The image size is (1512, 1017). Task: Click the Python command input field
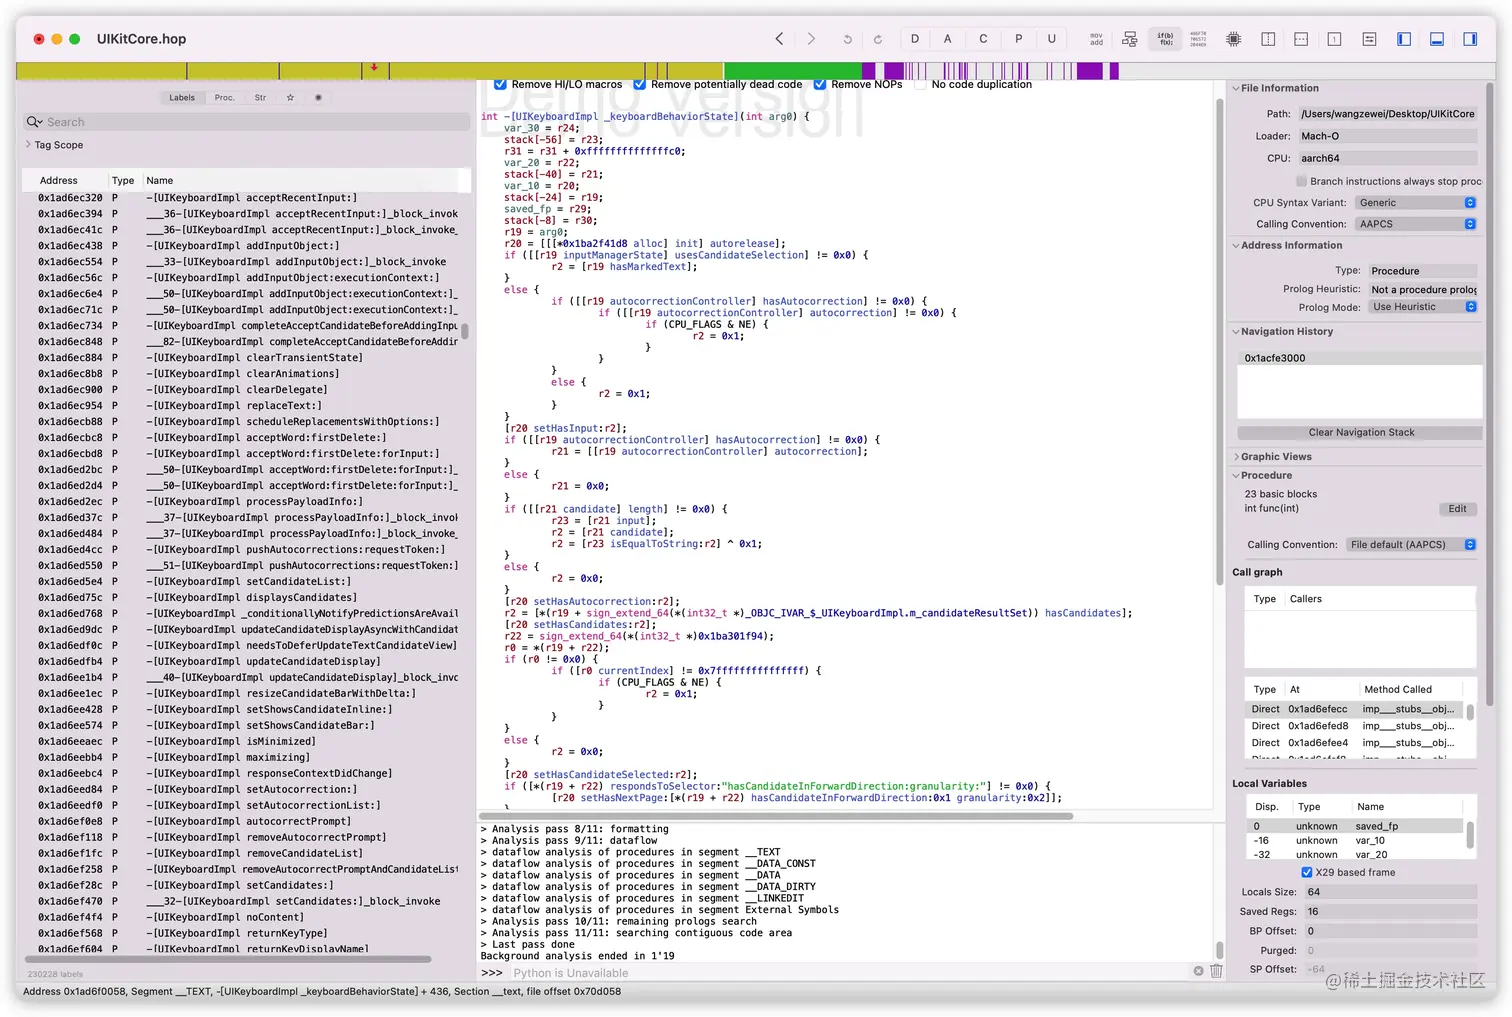coord(848,972)
